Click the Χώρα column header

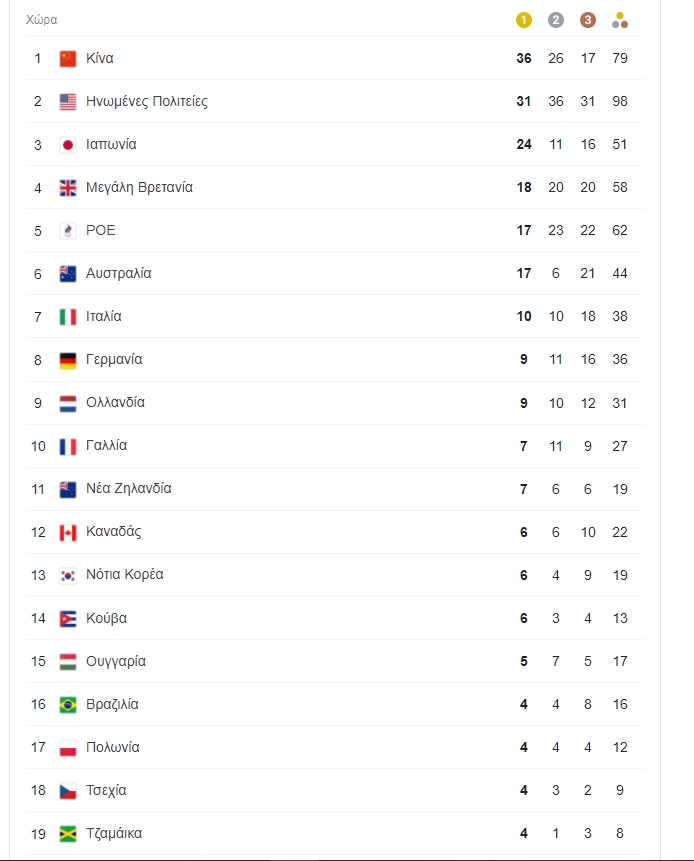pos(41,20)
